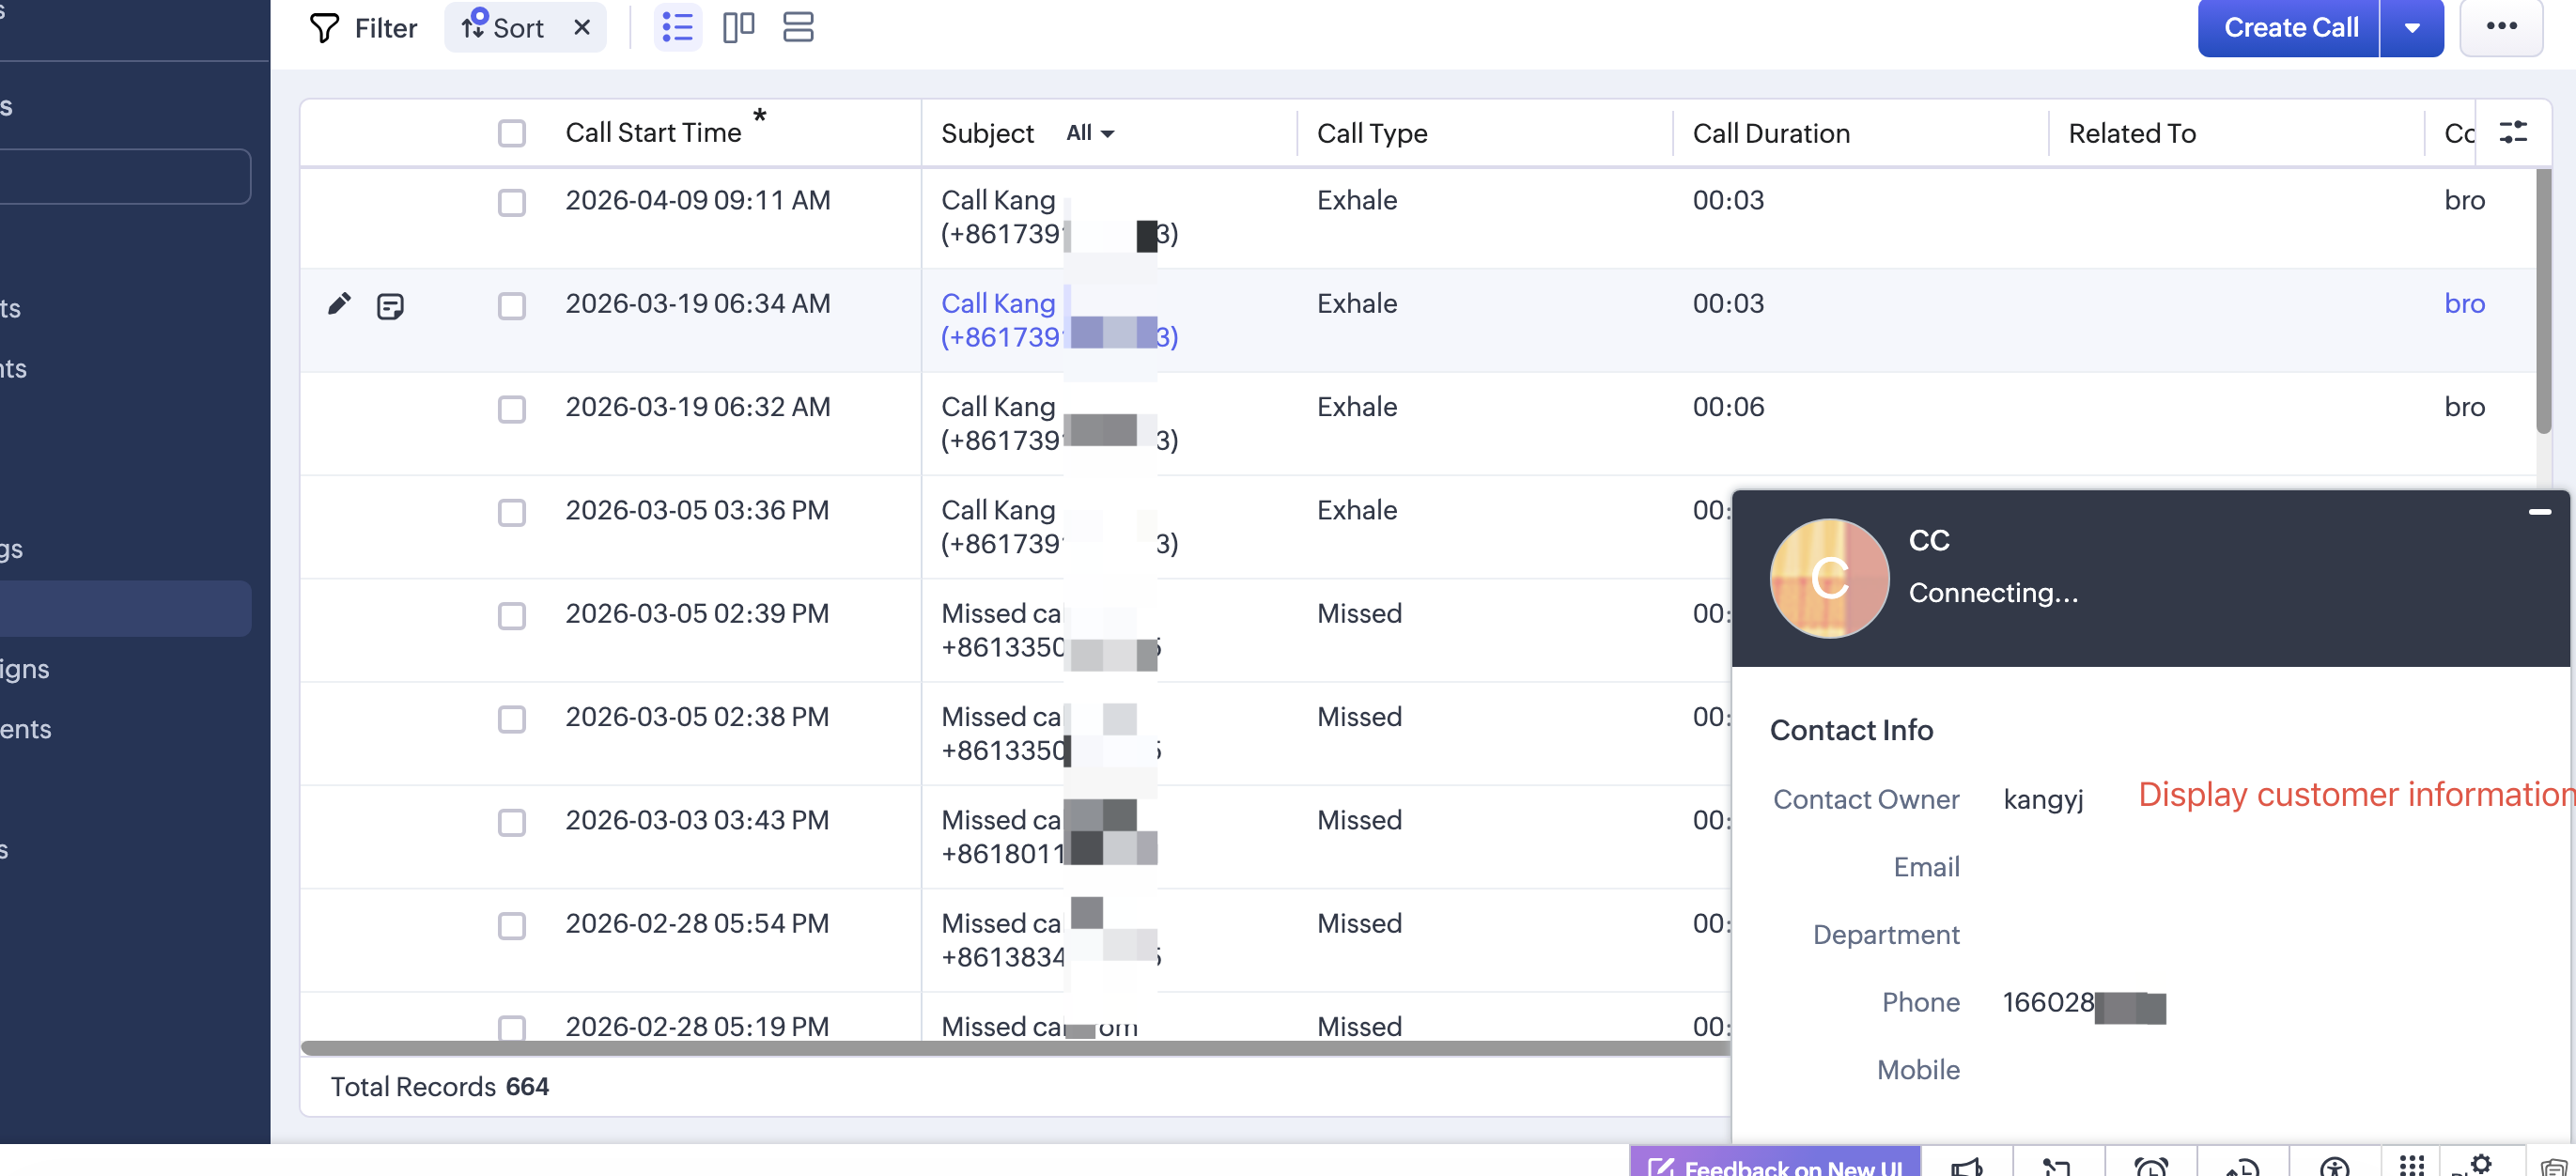The image size is (2576, 1176).
Task: Open the Subject All filter dropdown
Action: click(x=1090, y=133)
